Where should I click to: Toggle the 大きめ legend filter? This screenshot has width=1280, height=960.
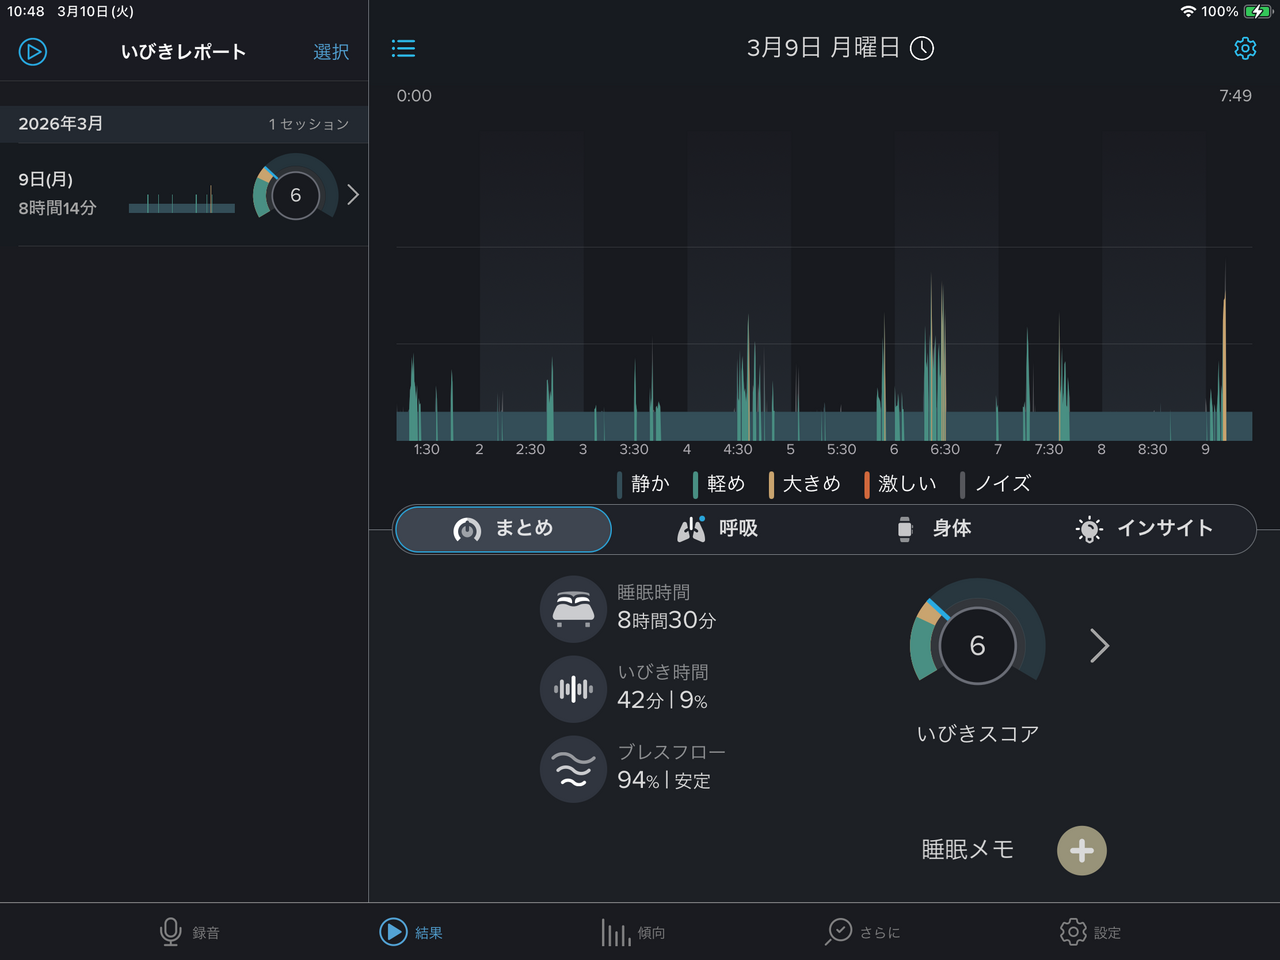pos(804,484)
